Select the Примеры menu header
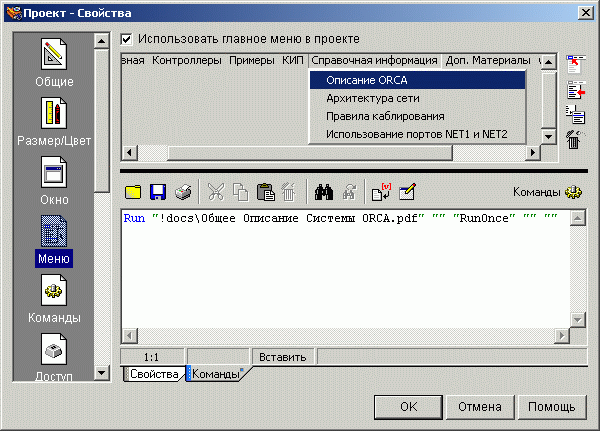600x431 pixels. tap(252, 60)
